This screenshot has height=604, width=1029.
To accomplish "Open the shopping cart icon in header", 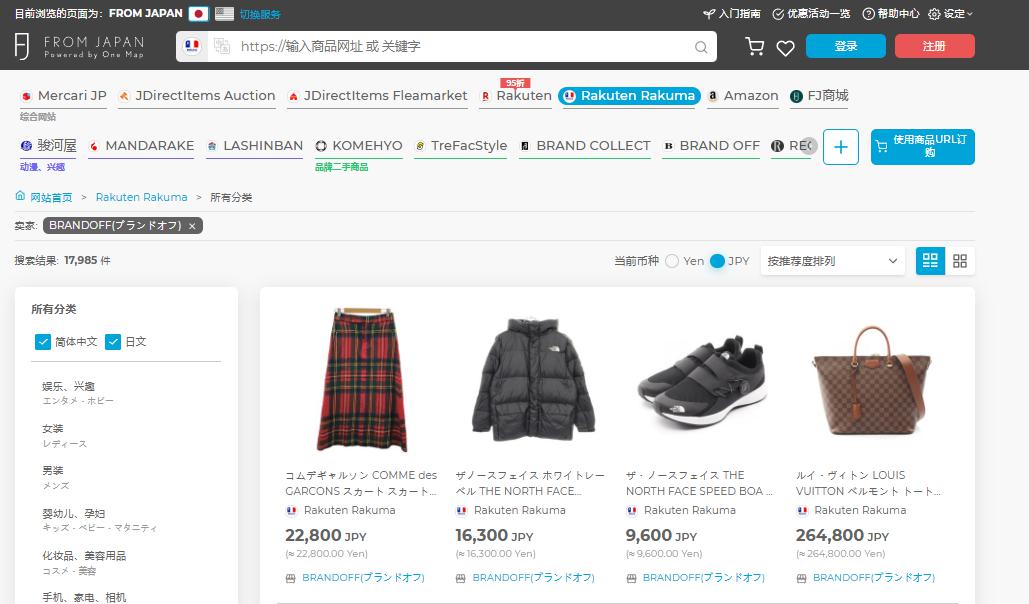I will click(x=755, y=47).
